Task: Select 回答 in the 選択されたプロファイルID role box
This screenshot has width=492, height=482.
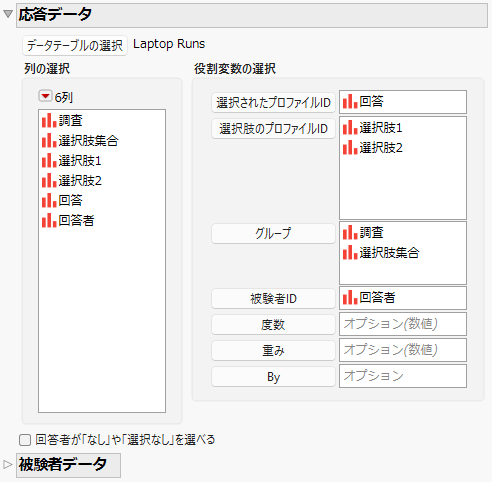Action: click(x=403, y=102)
